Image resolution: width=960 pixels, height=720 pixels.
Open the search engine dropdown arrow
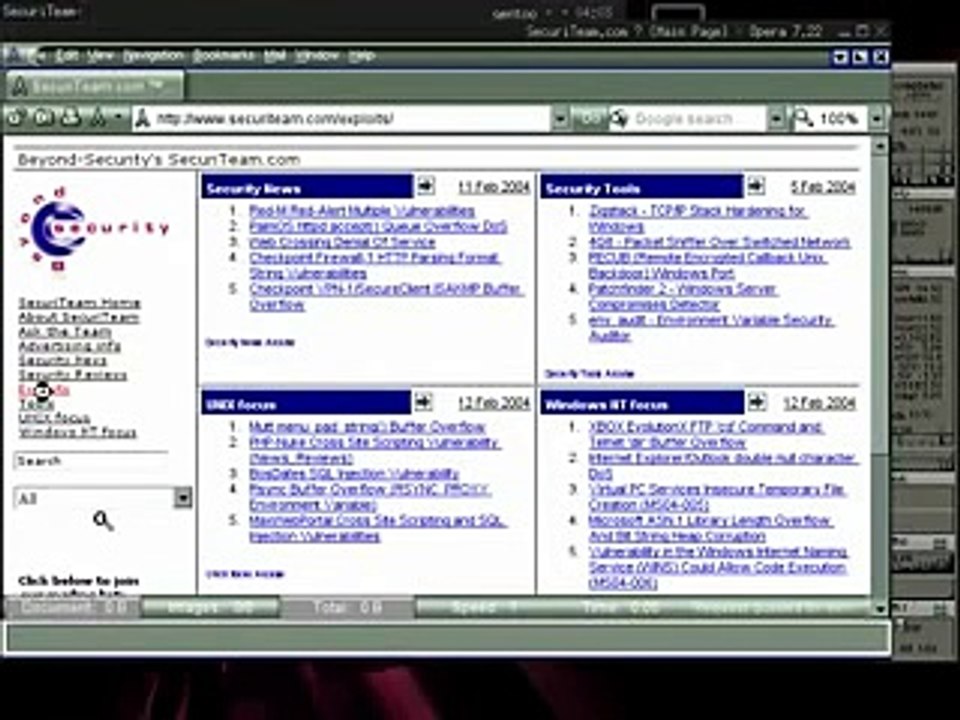pyautogui.click(x=776, y=118)
